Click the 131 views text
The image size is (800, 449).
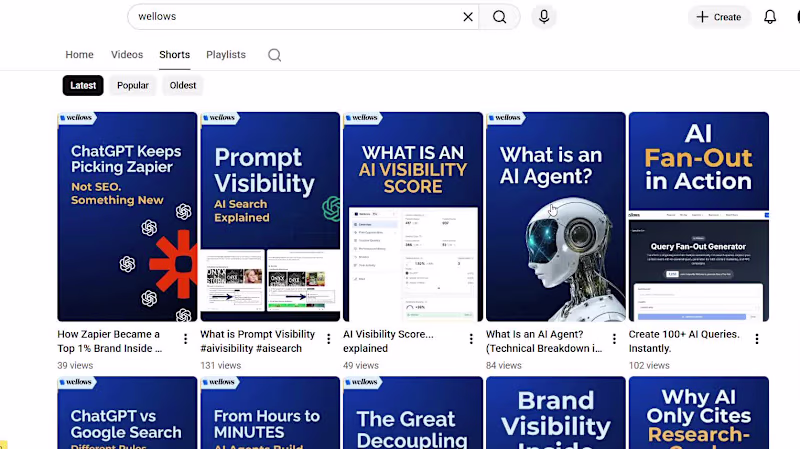click(220, 365)
